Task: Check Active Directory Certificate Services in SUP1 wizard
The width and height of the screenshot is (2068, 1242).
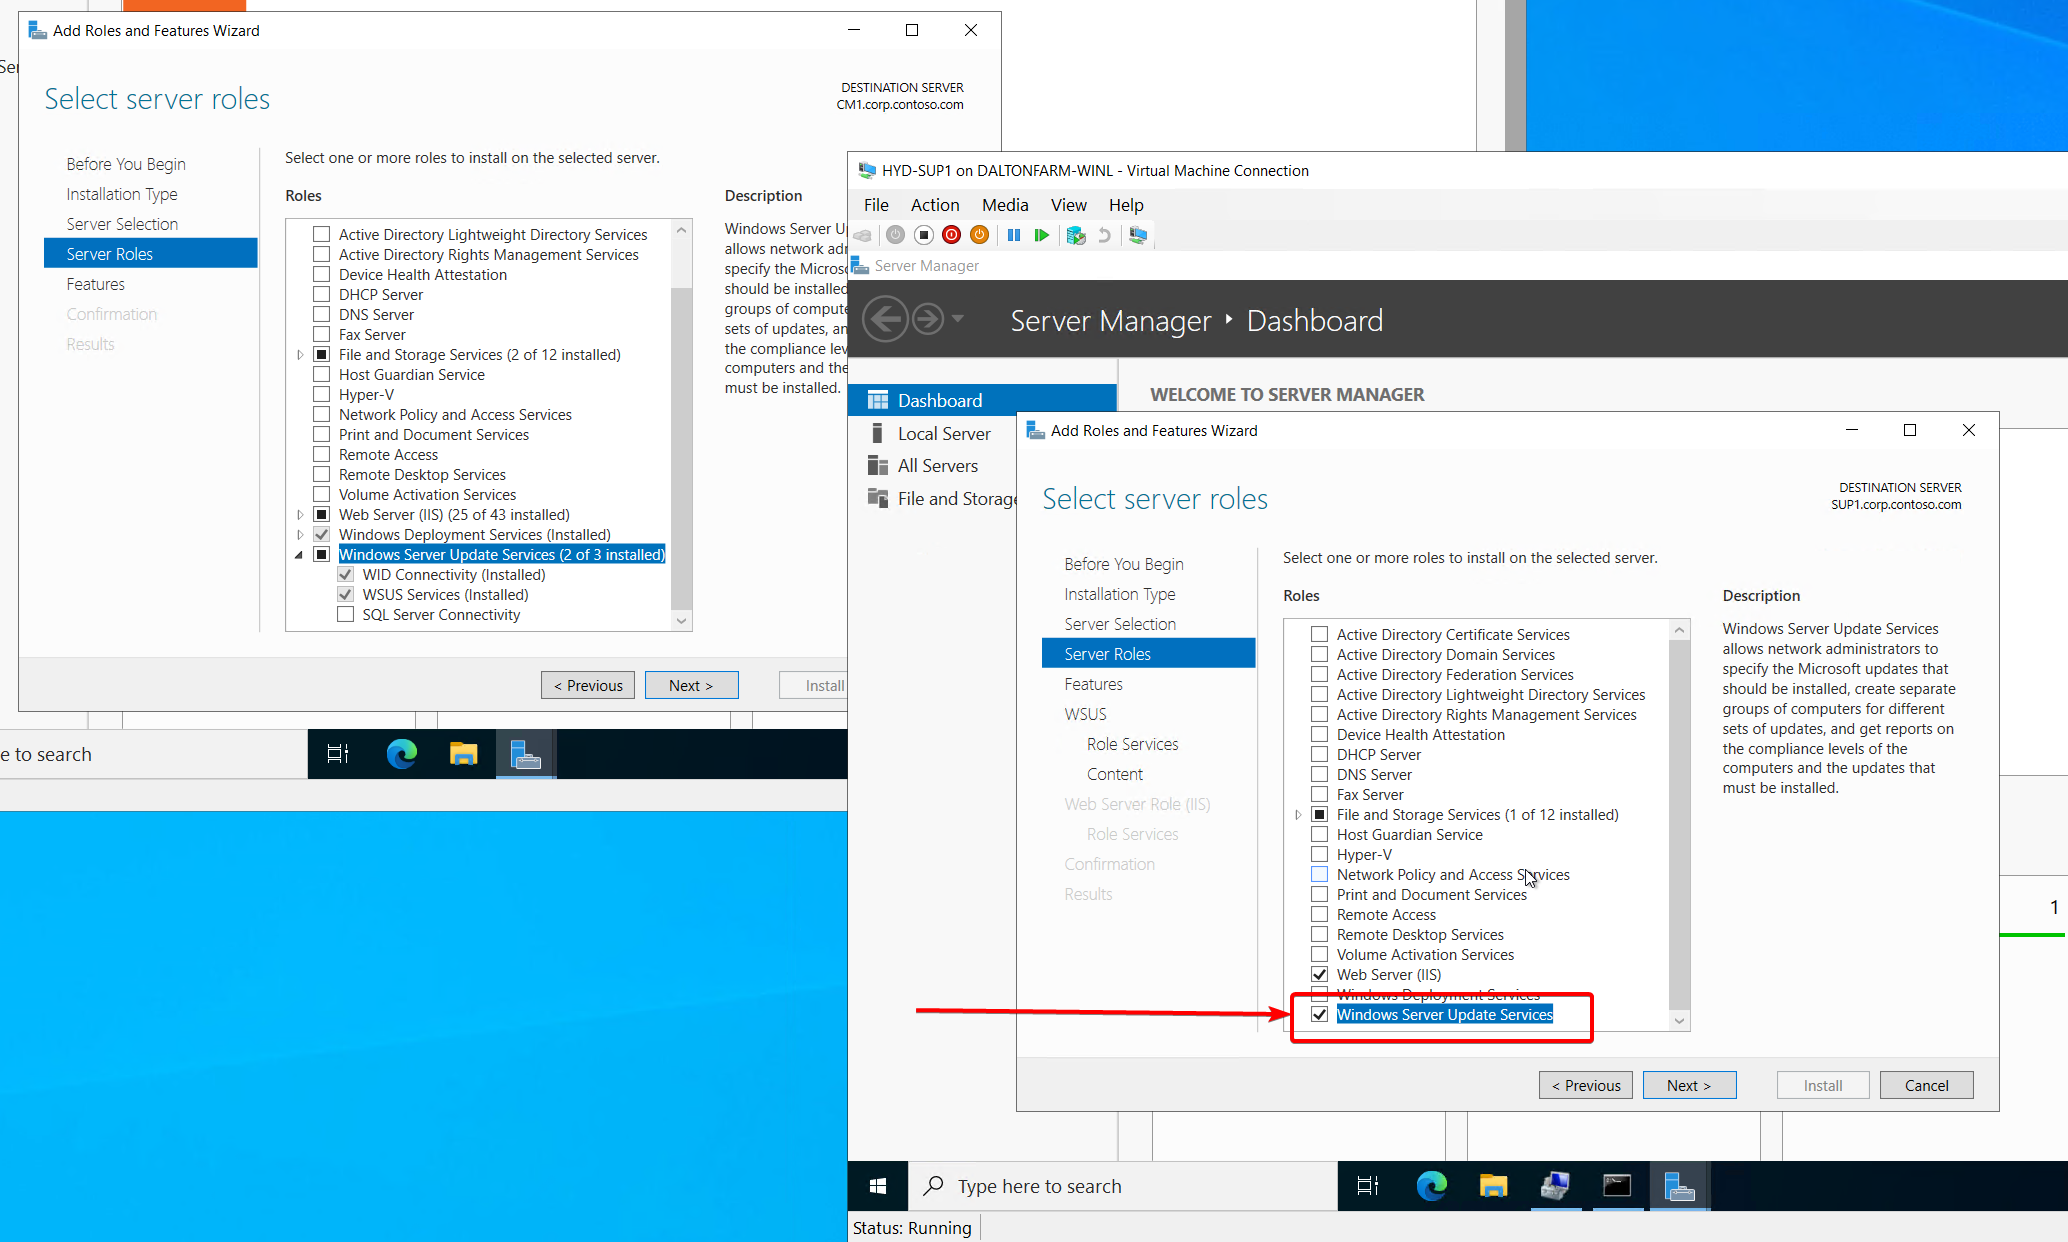Action: 1320,634
